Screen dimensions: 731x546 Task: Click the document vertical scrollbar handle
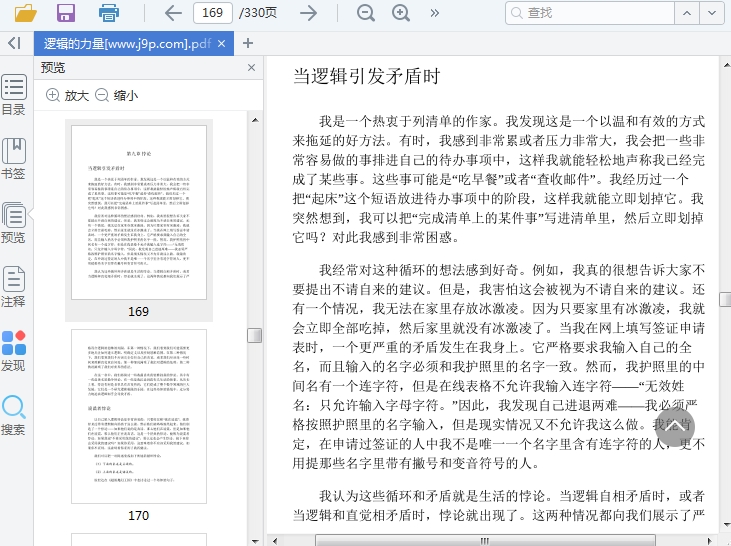pos(725,299)
